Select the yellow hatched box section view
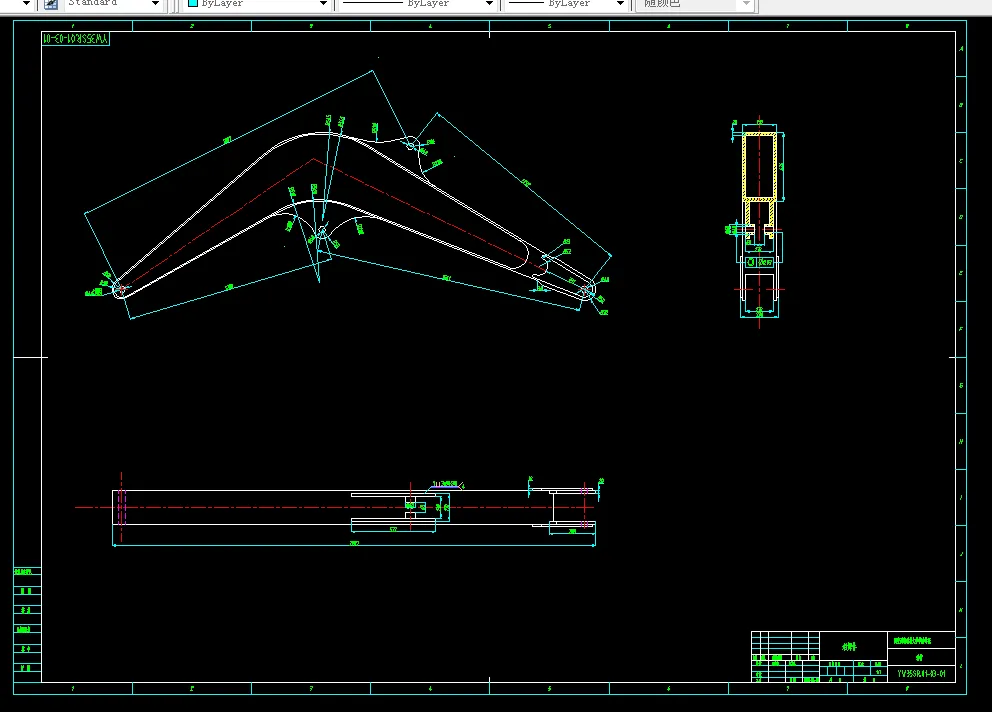This screenshot has width=992, height=712. point(759,166)
